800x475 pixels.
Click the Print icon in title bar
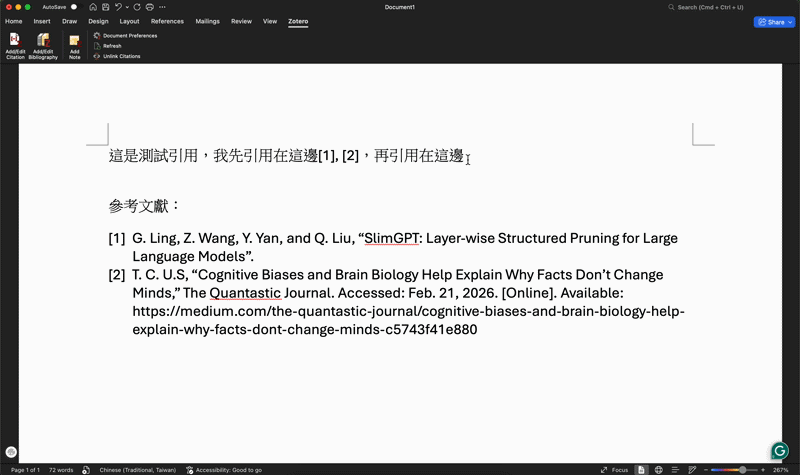[x=149, y=7]
